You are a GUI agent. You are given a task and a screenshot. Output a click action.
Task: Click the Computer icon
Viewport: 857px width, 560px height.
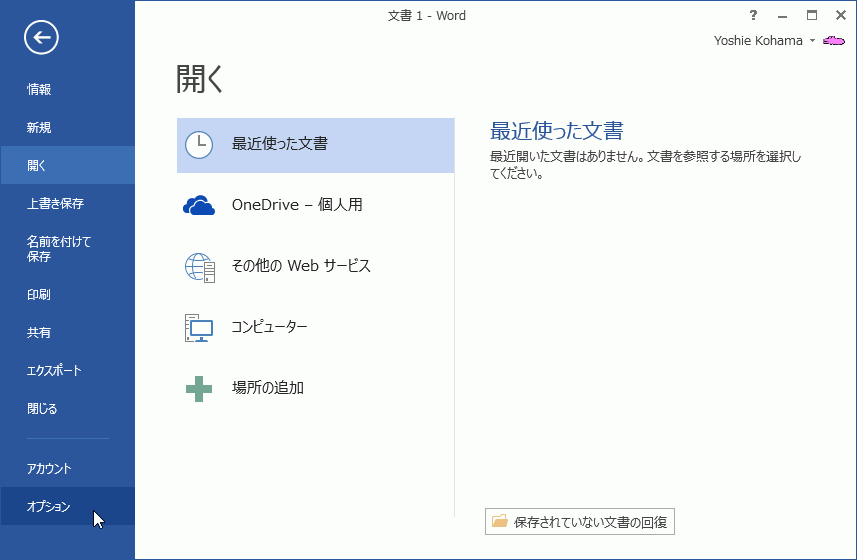[x=199, y=327]
